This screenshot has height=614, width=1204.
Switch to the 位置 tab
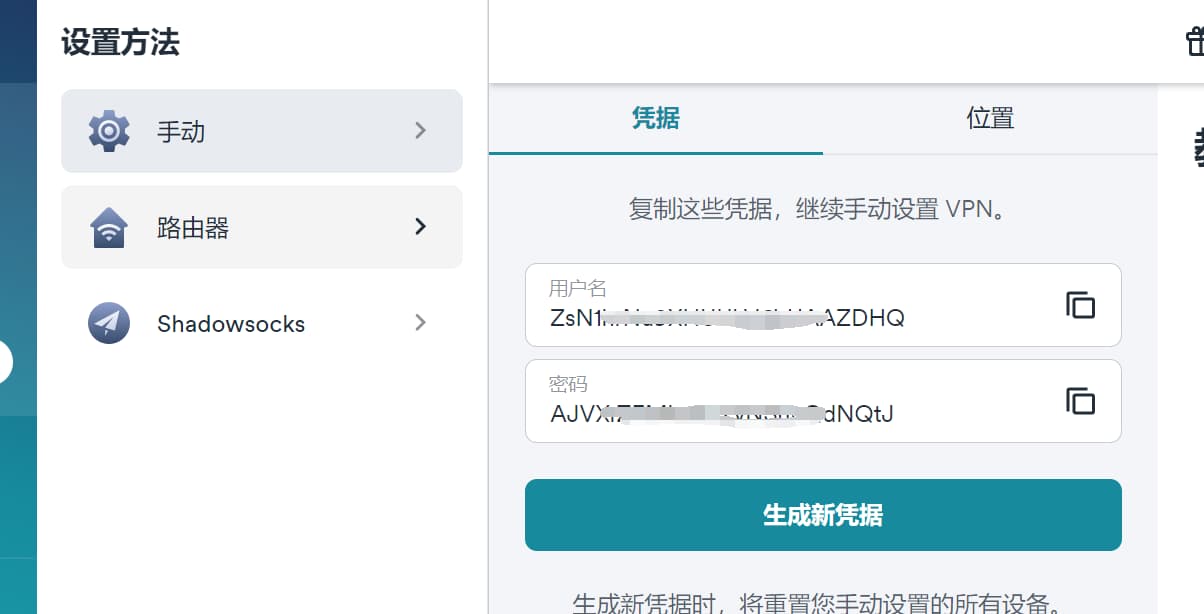tap(990, 118)
